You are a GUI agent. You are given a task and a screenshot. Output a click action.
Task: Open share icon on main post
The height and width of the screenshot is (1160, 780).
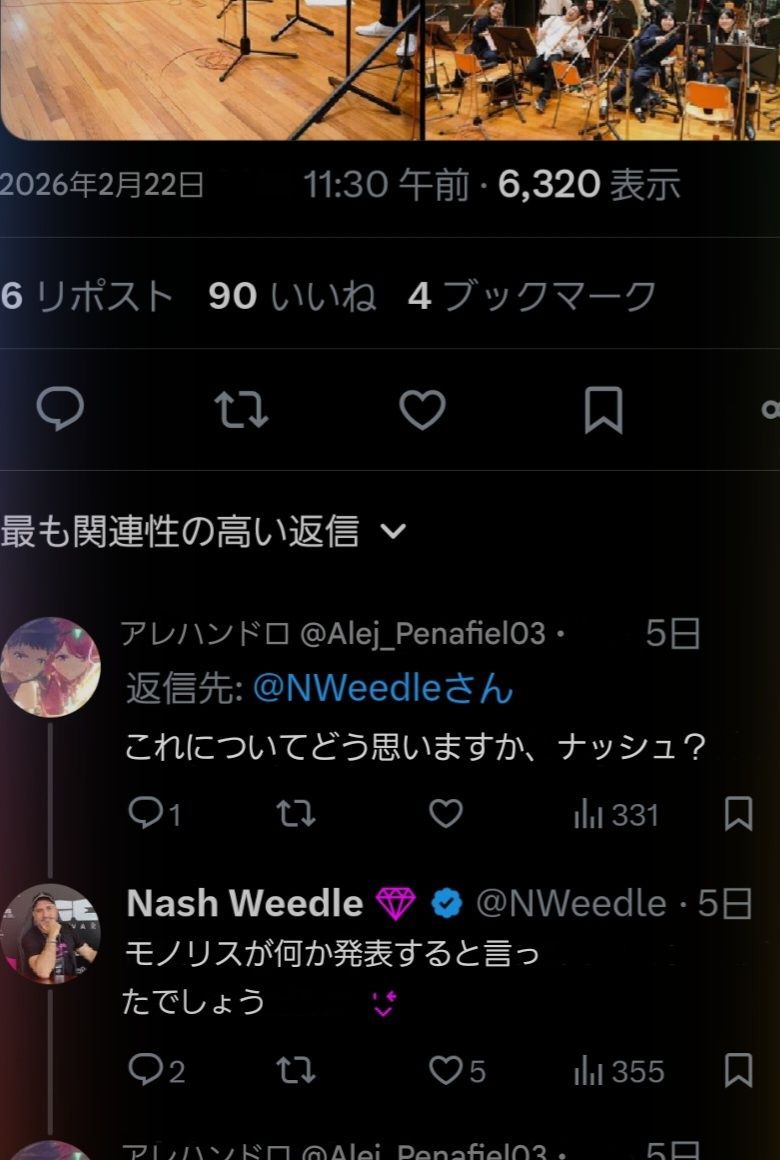tap(770, 409)
